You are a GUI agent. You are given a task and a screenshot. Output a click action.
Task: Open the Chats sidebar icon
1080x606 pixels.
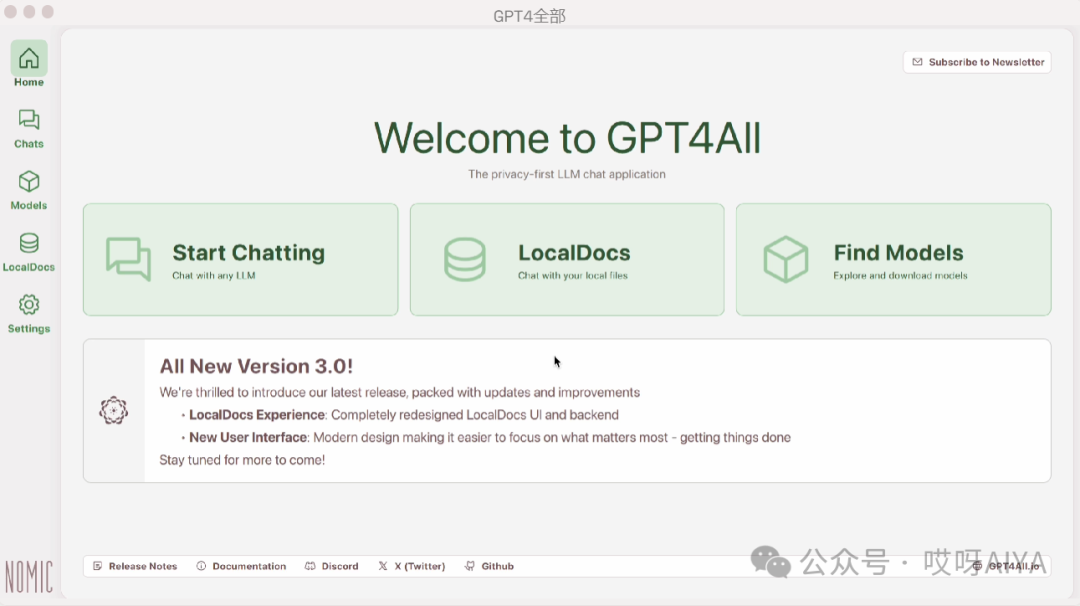29,121
